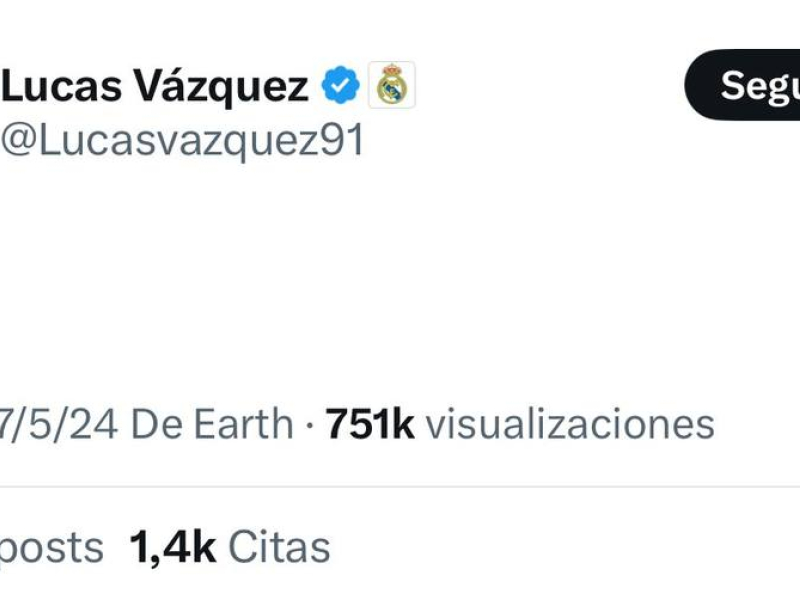Open Lucas Vázquez's profile name
800x600 pixels.
pyautogui.click(x=155, y=88)
